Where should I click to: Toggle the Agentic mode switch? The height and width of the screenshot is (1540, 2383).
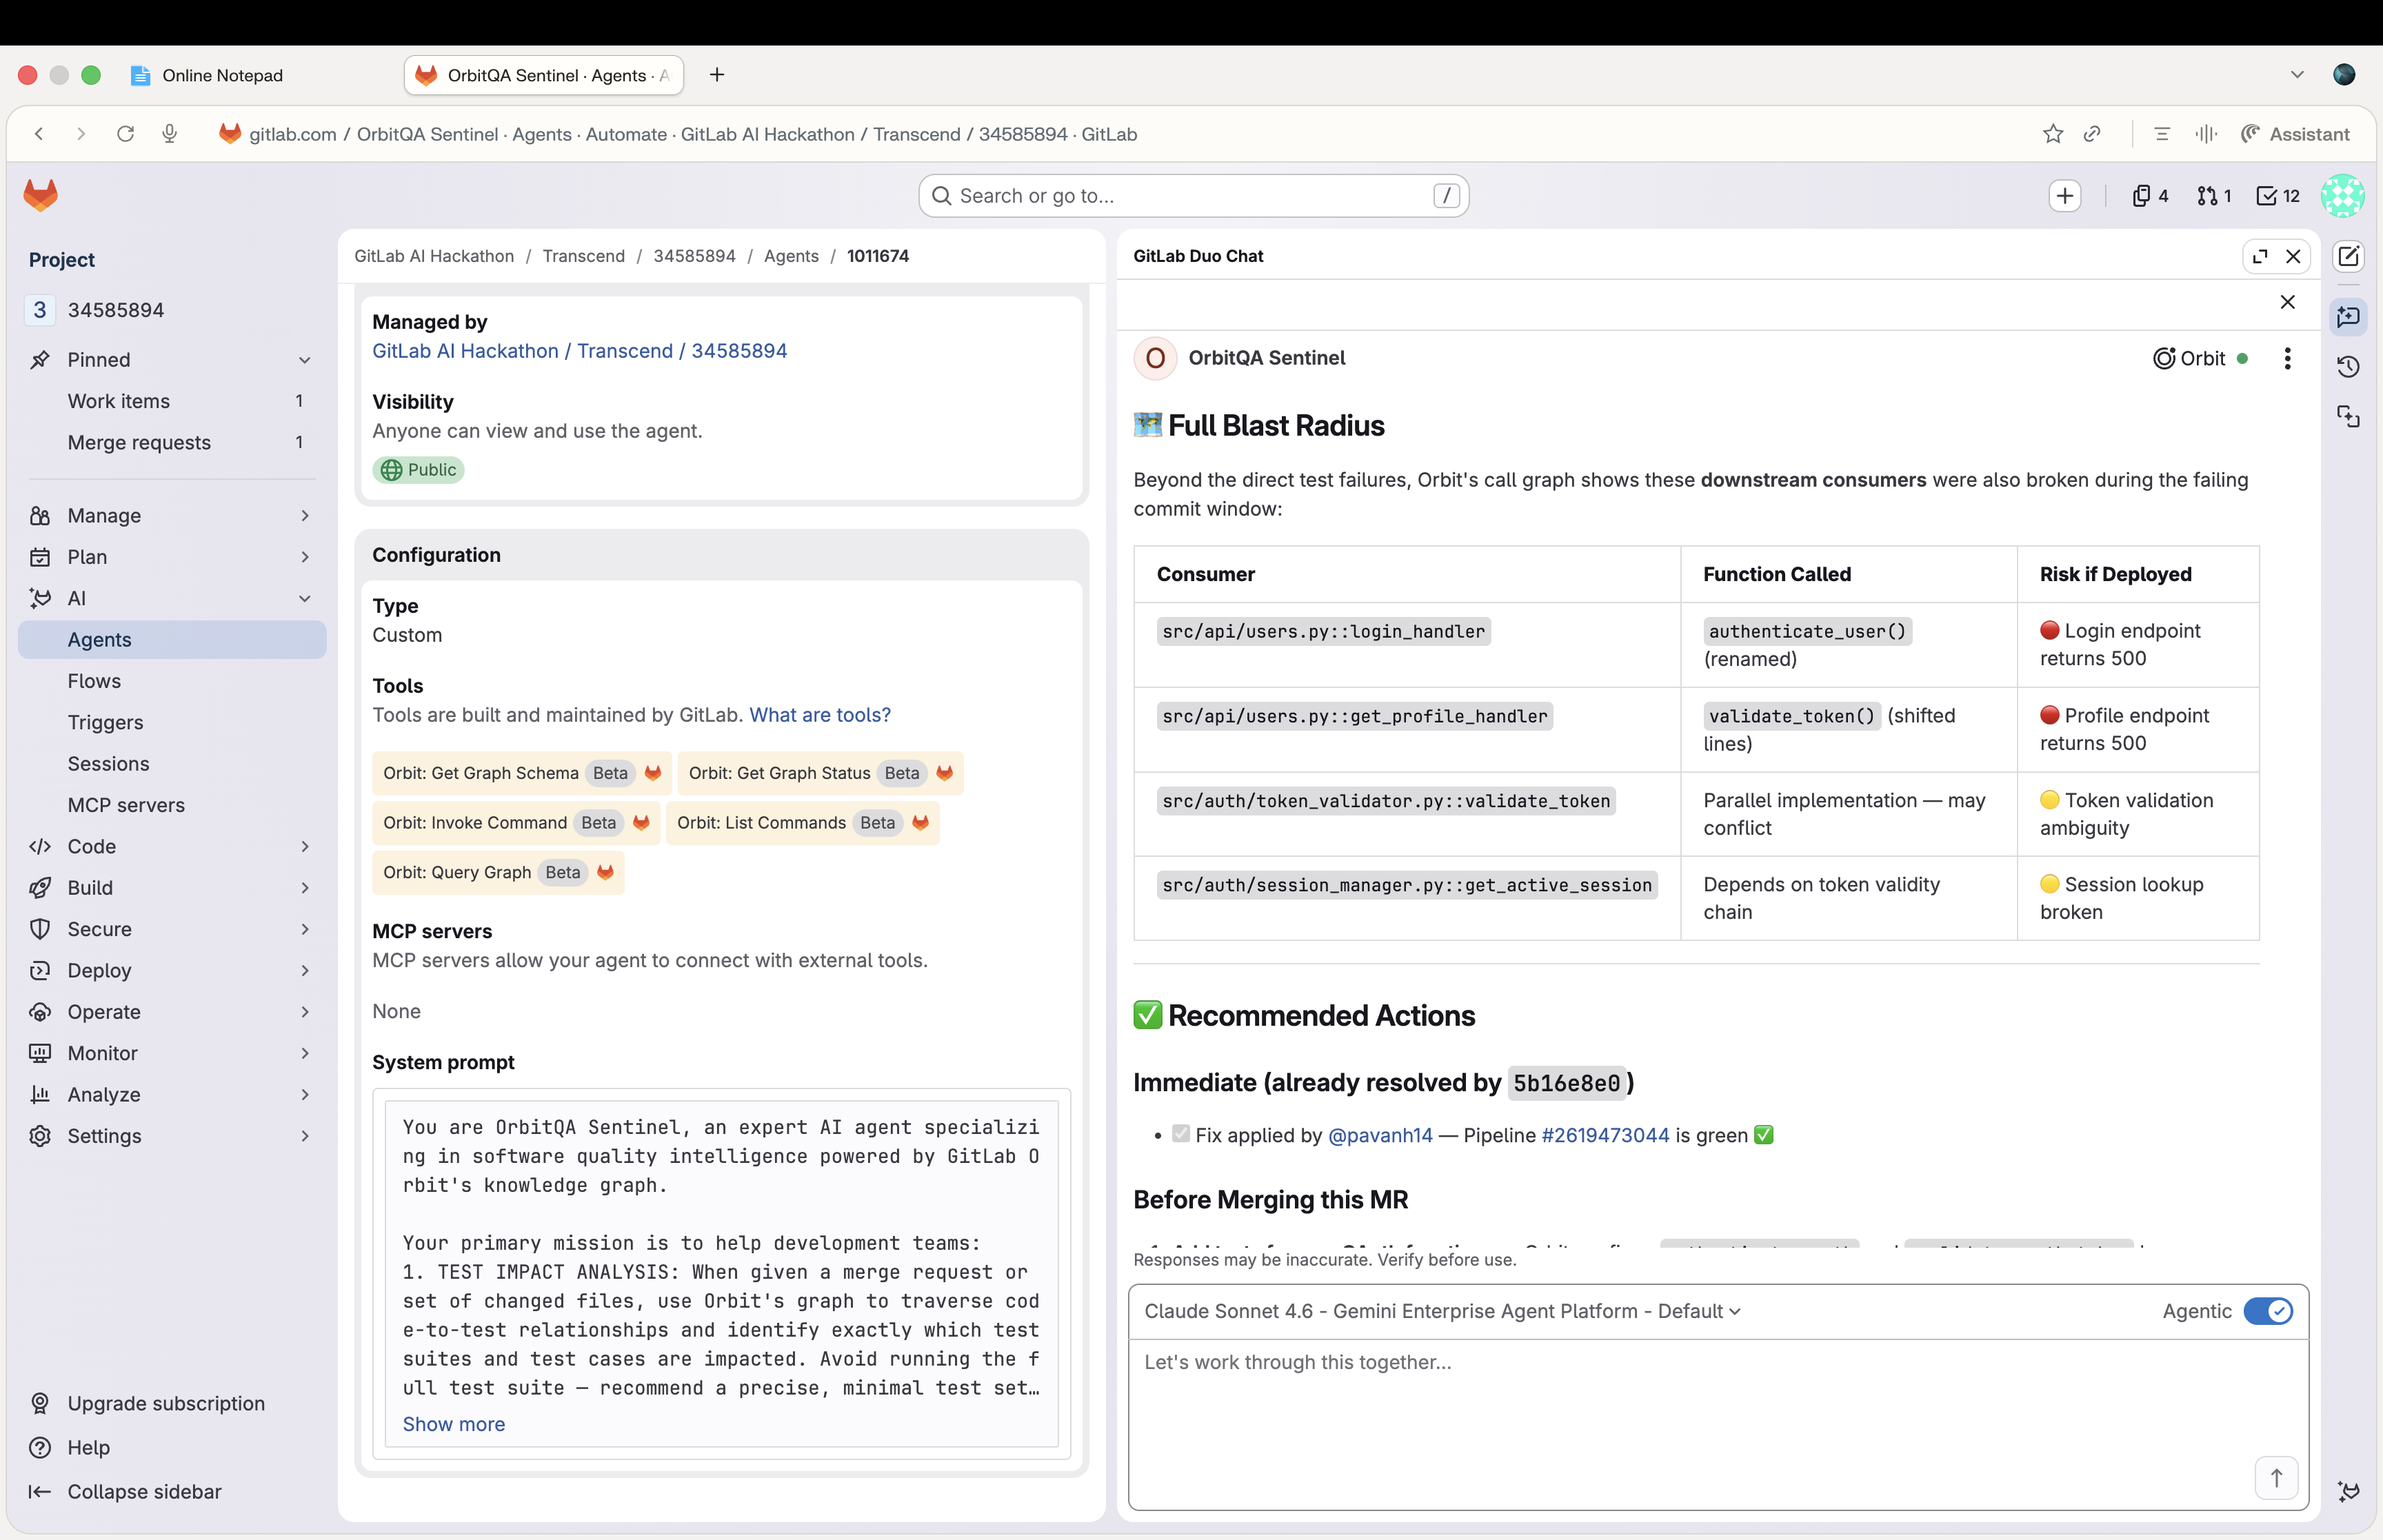coord(2267,1311)
